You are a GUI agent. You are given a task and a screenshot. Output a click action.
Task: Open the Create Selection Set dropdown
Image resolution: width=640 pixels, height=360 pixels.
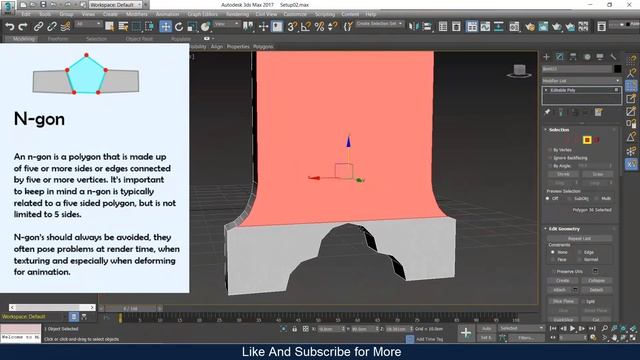click(379, 24)
